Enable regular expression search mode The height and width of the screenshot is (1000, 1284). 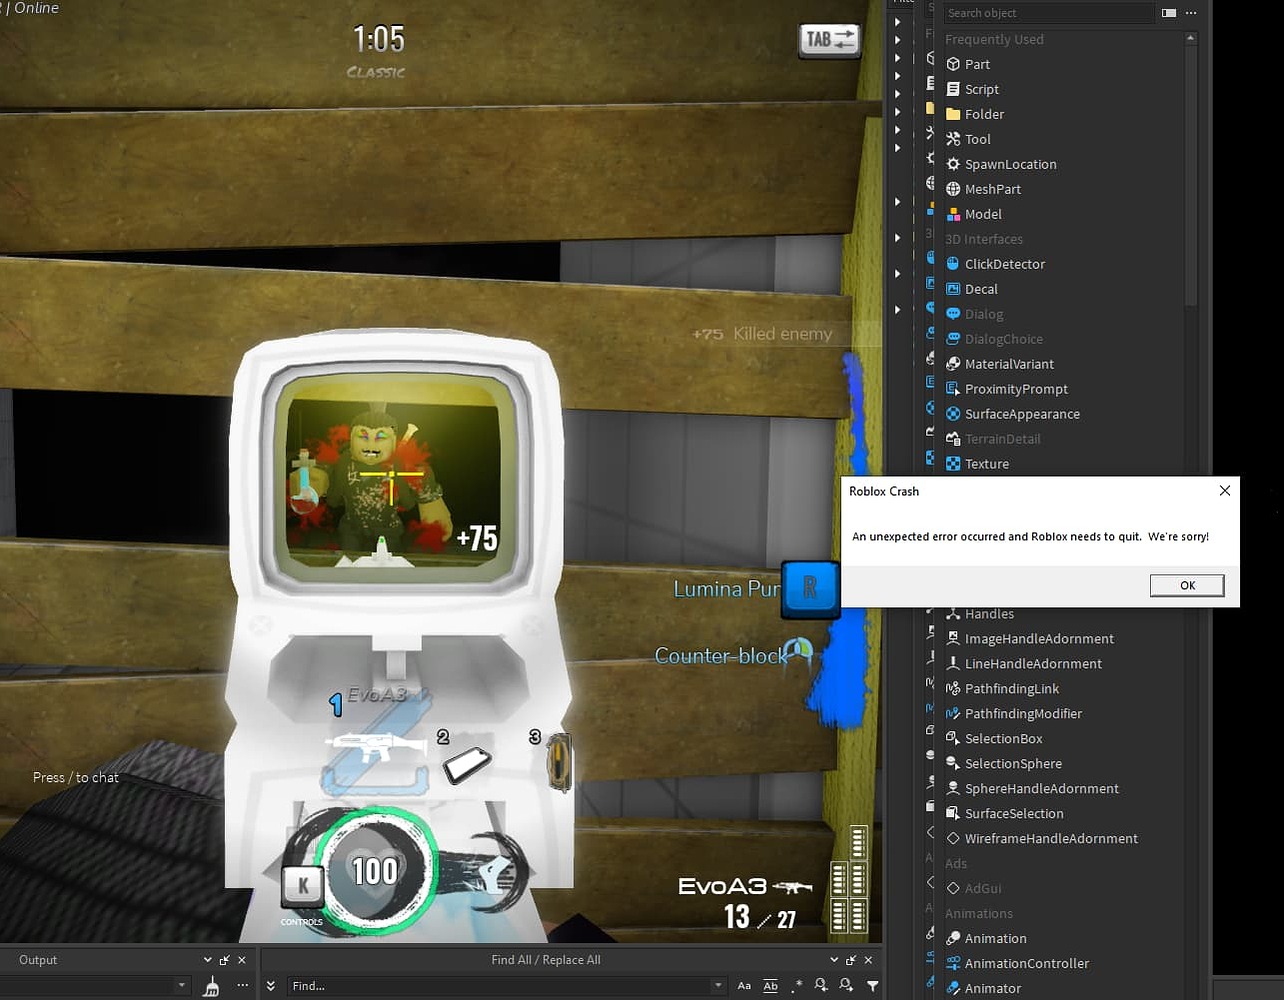pyautogui.click(x=797, y=986)
